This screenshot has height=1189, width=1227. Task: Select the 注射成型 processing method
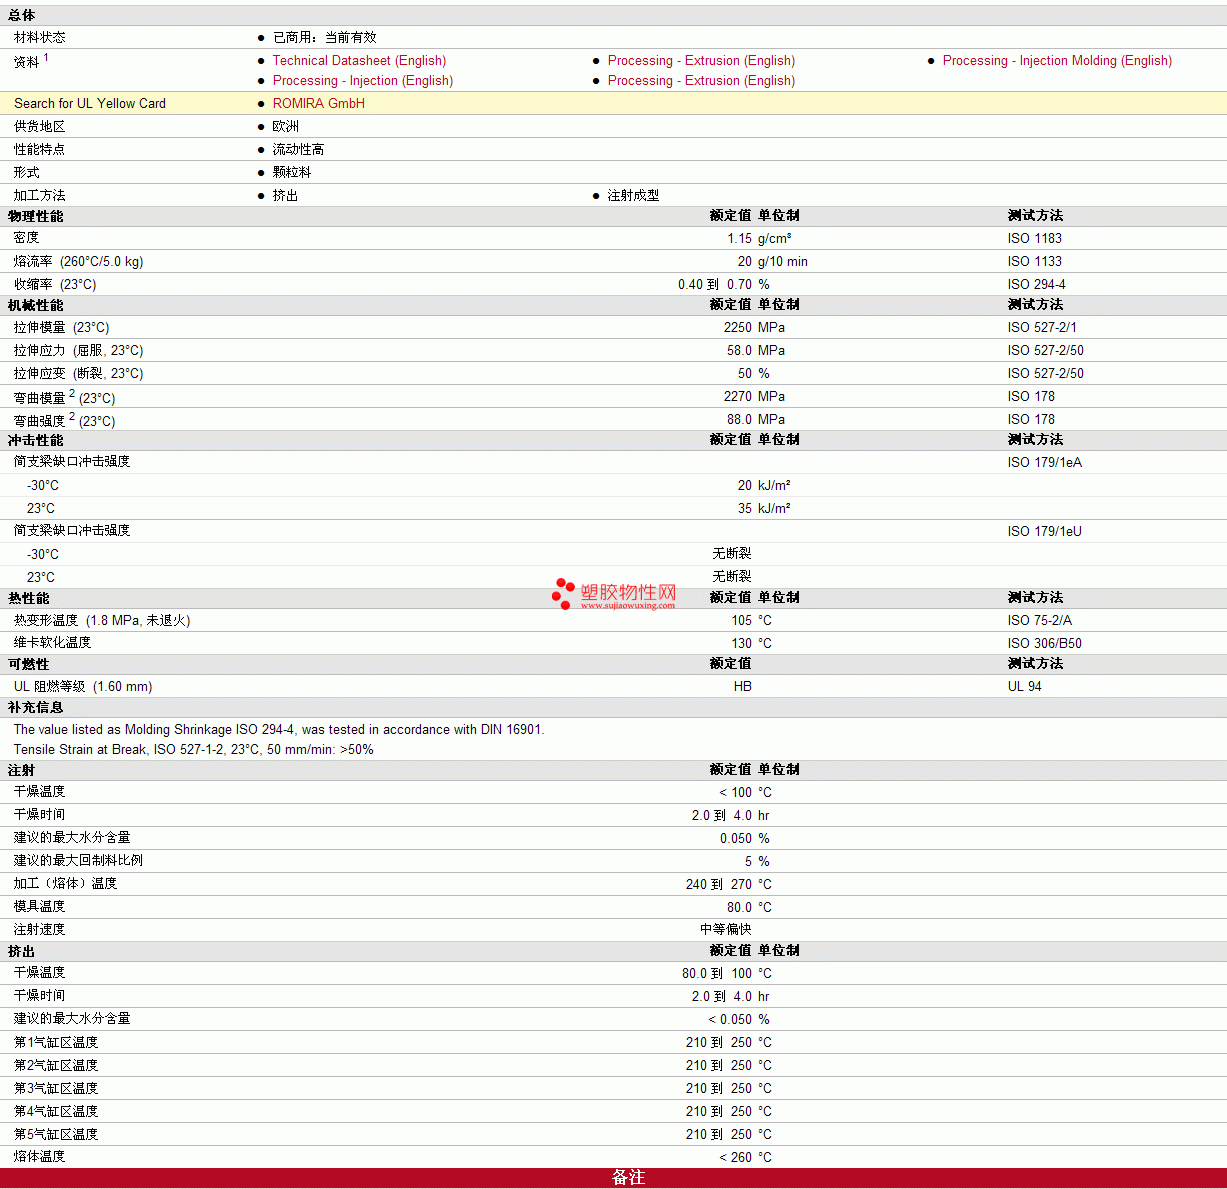click(634, 196)
